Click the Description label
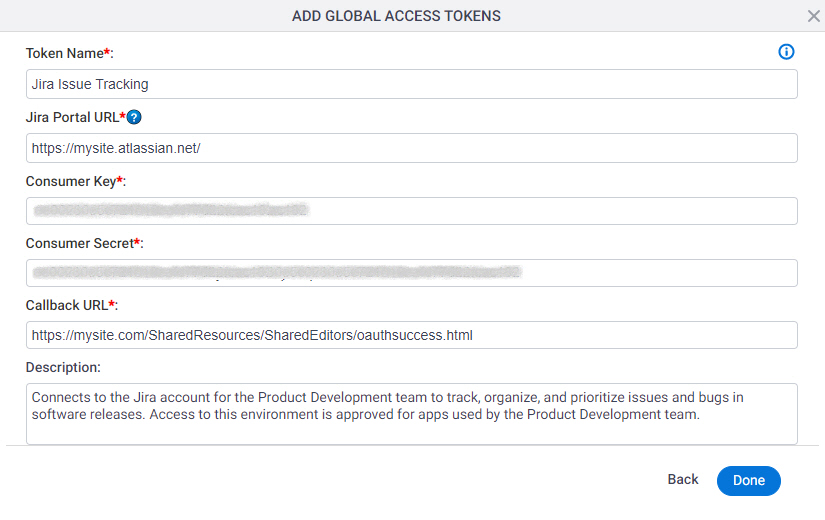825x520 pixels. pos(63,367)
